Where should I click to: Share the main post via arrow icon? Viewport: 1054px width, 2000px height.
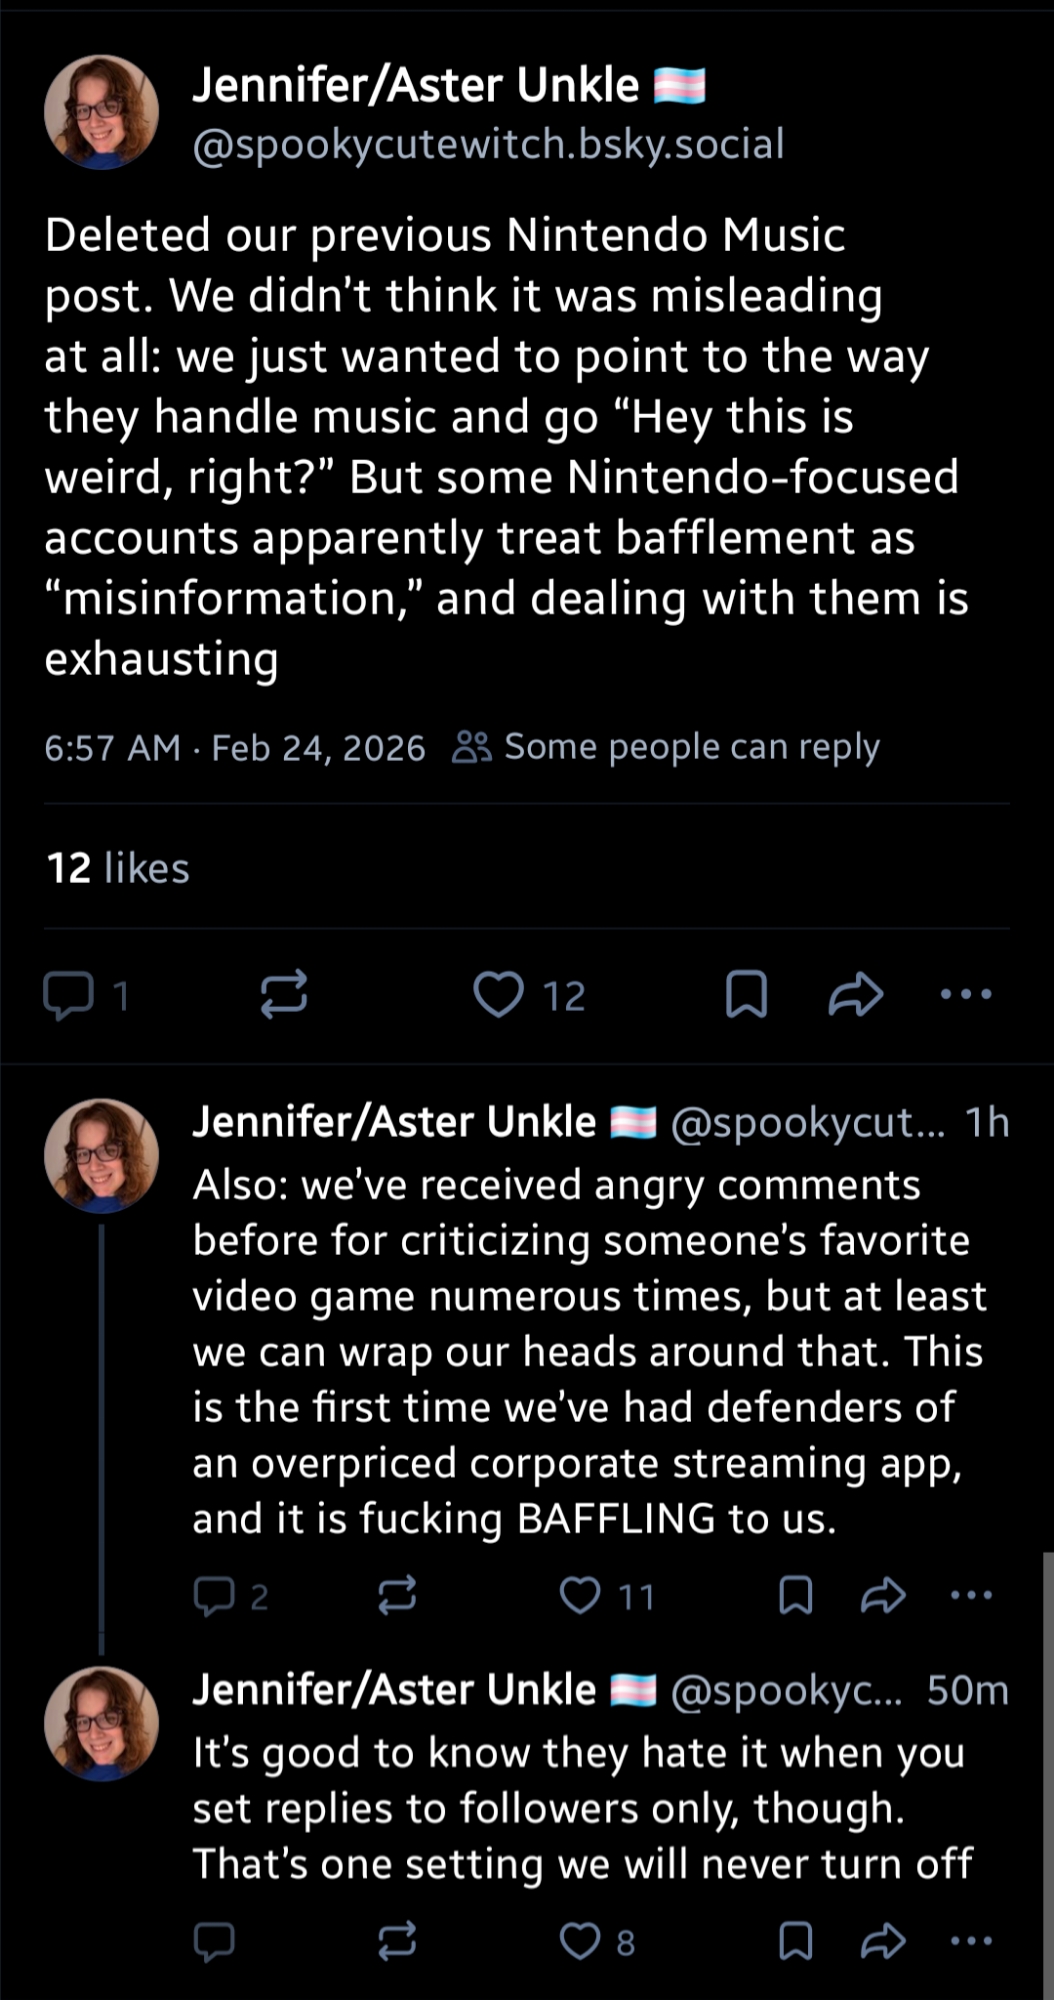[x=856, y=995]
